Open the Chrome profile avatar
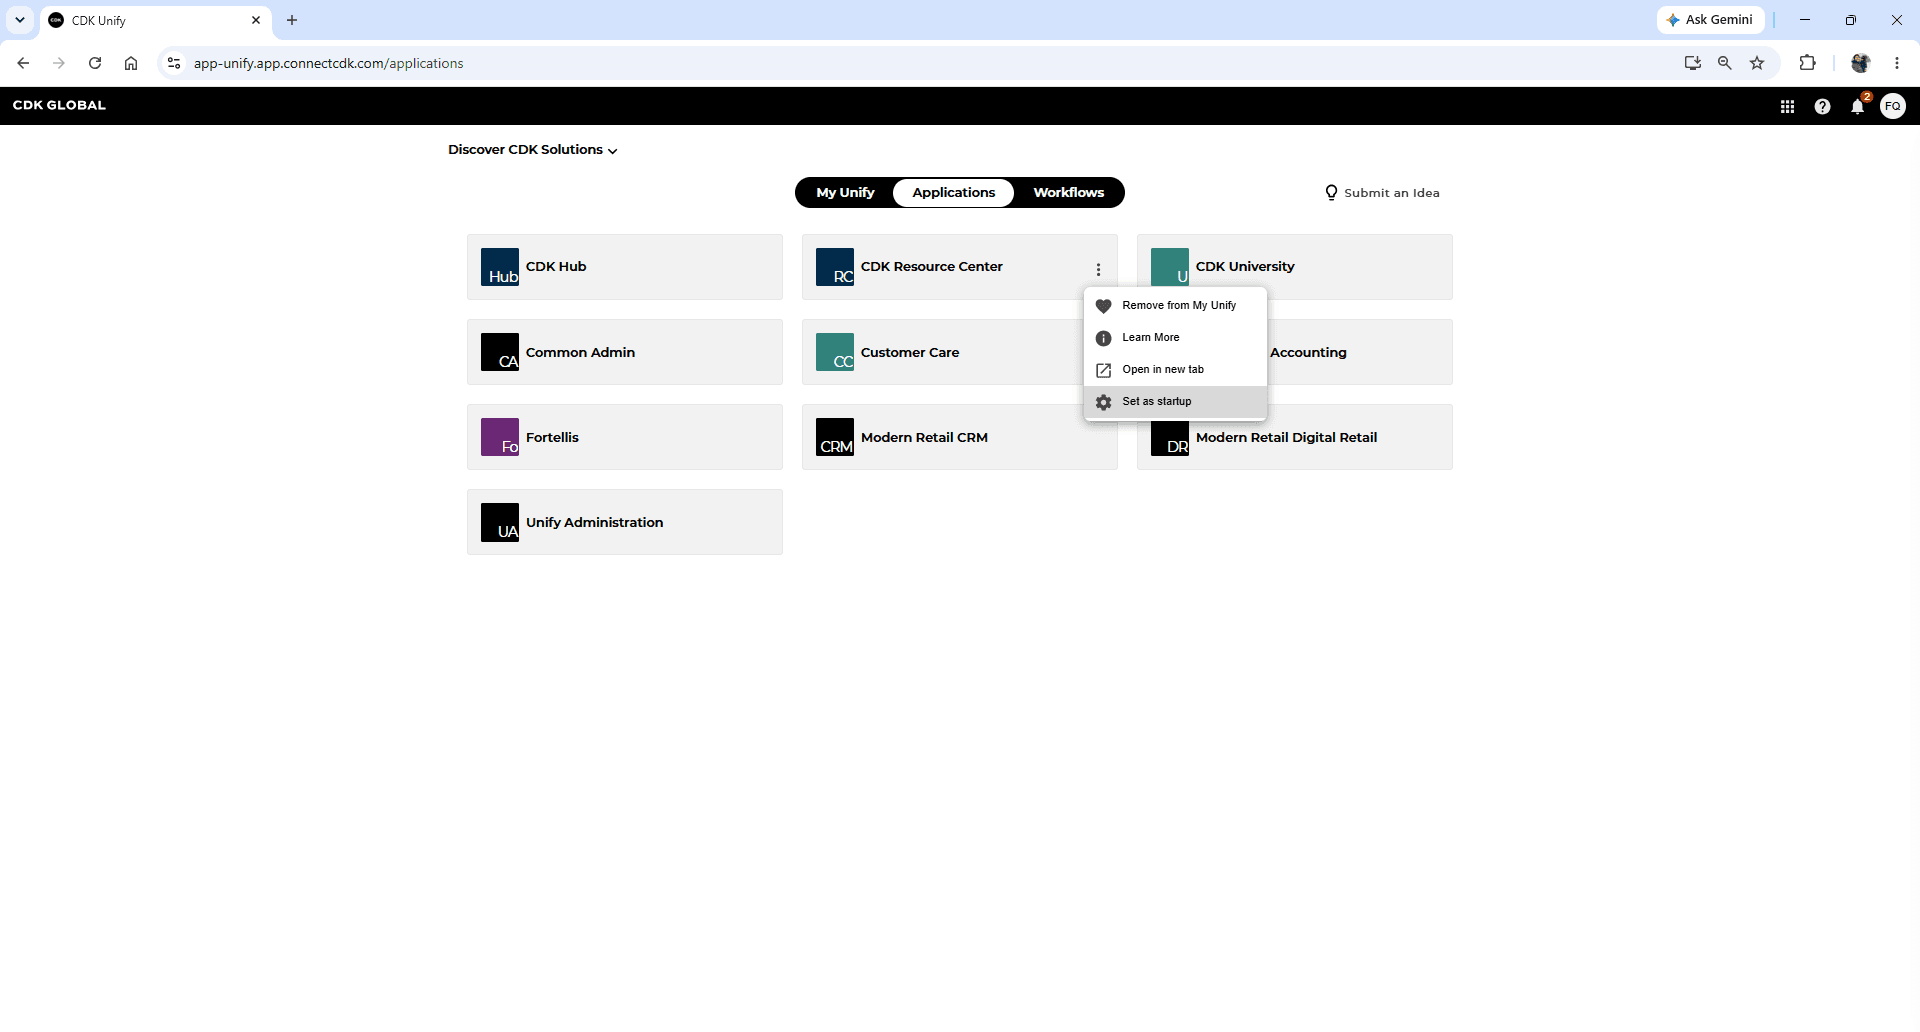This screenshot has width=1920, height=1032. tap(1860, 63)
